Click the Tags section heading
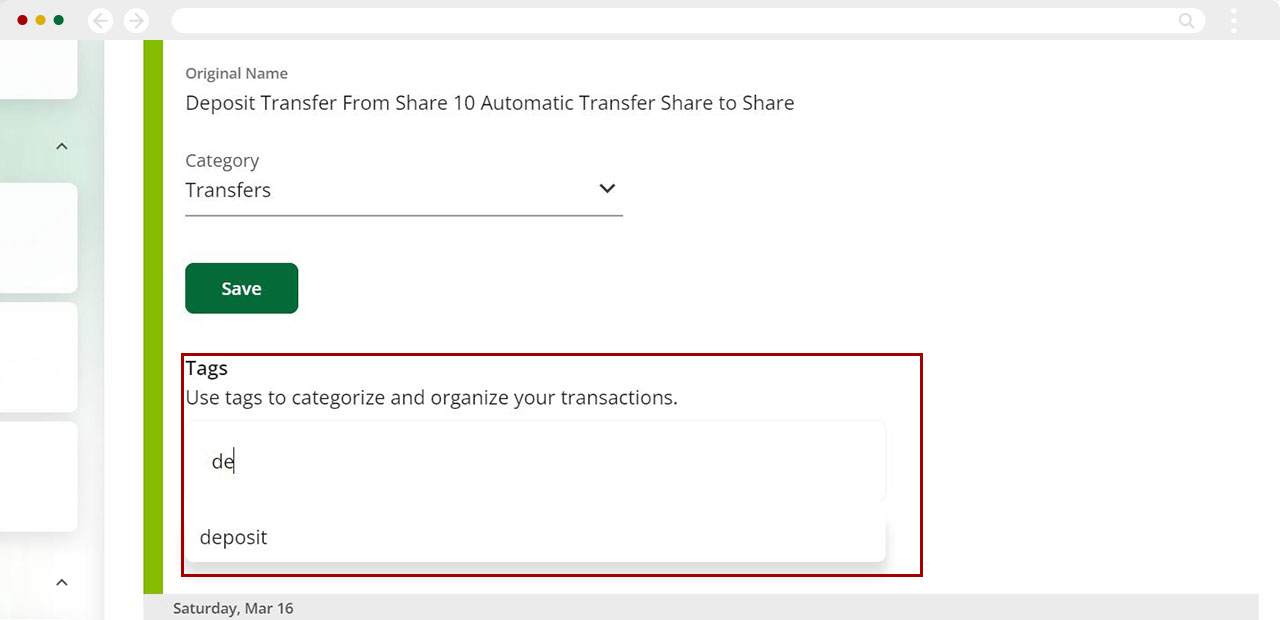The image size is (1280, 620). point(207,368)
